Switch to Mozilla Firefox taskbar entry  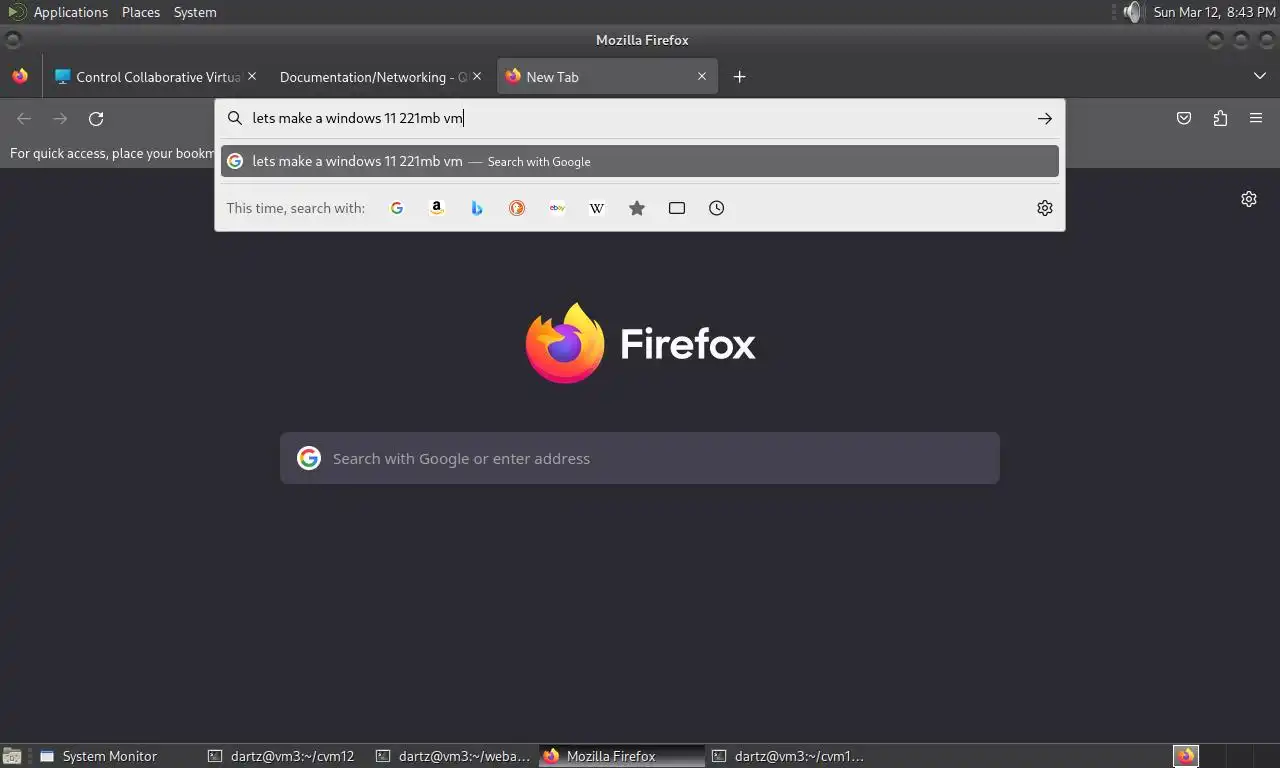tap(622, 756)
